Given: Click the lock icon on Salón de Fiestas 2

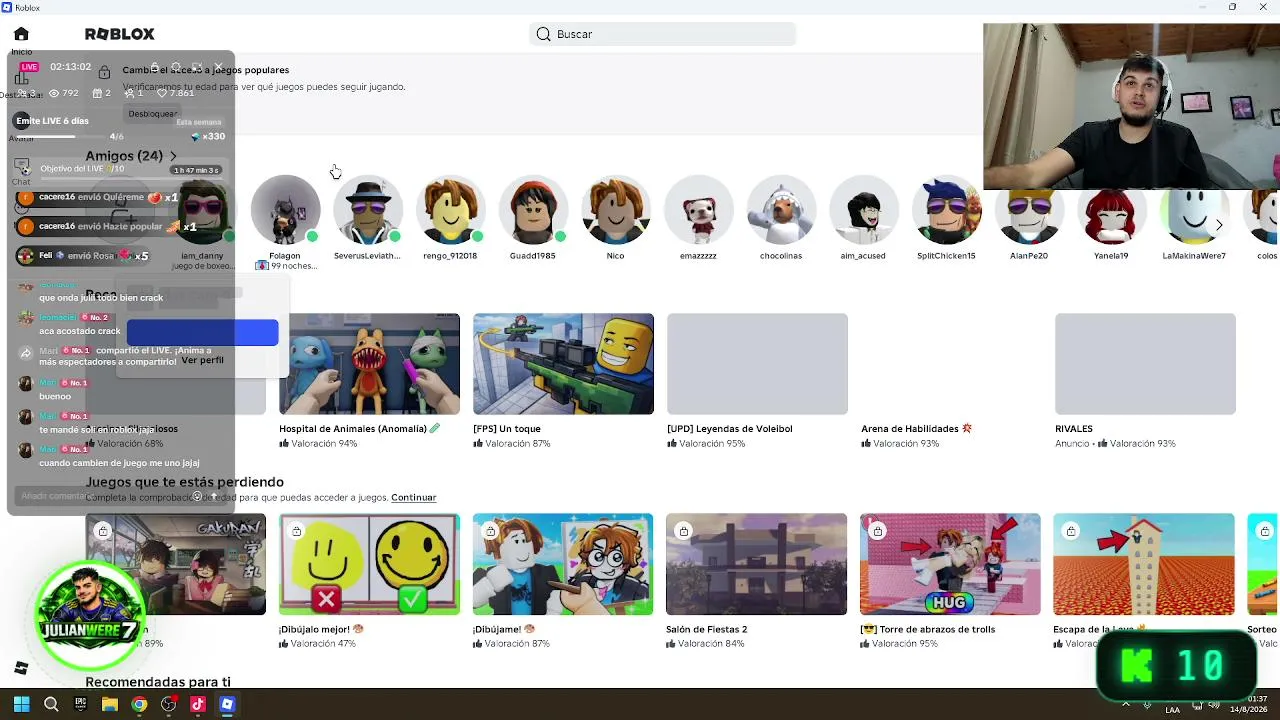Looking at the screenshot, I should (x=683, y=531).
